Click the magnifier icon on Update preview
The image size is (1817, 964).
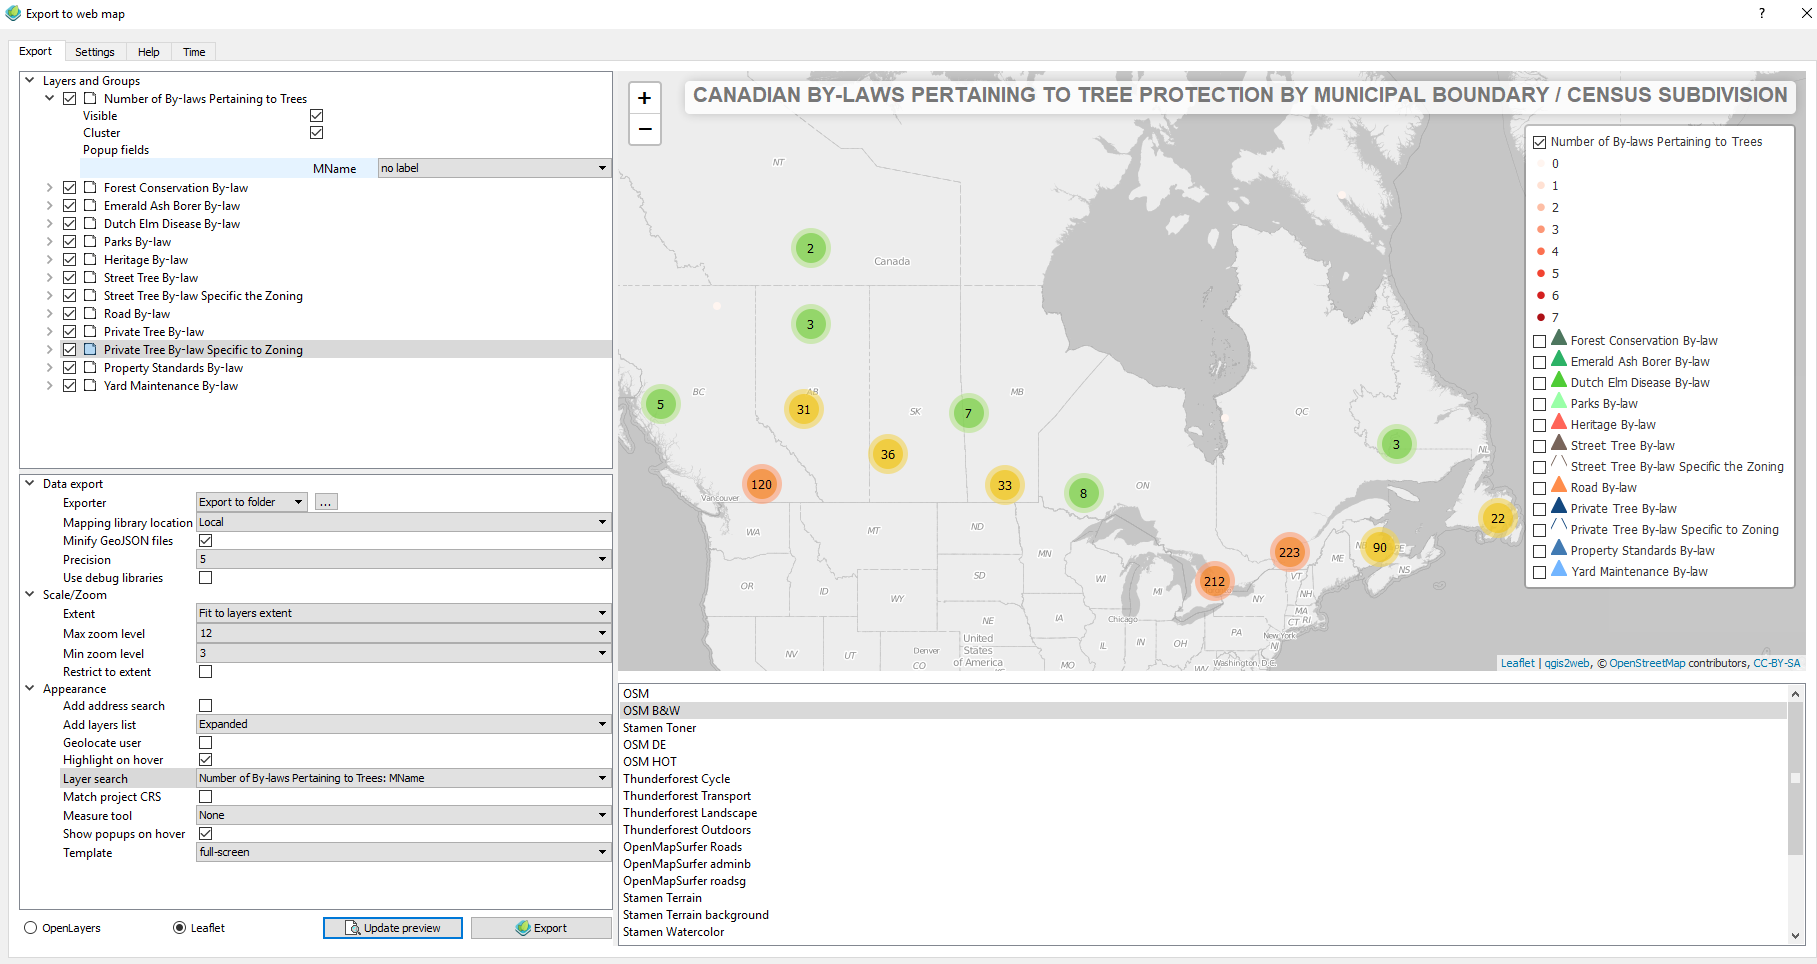click(x=352, y=928)
